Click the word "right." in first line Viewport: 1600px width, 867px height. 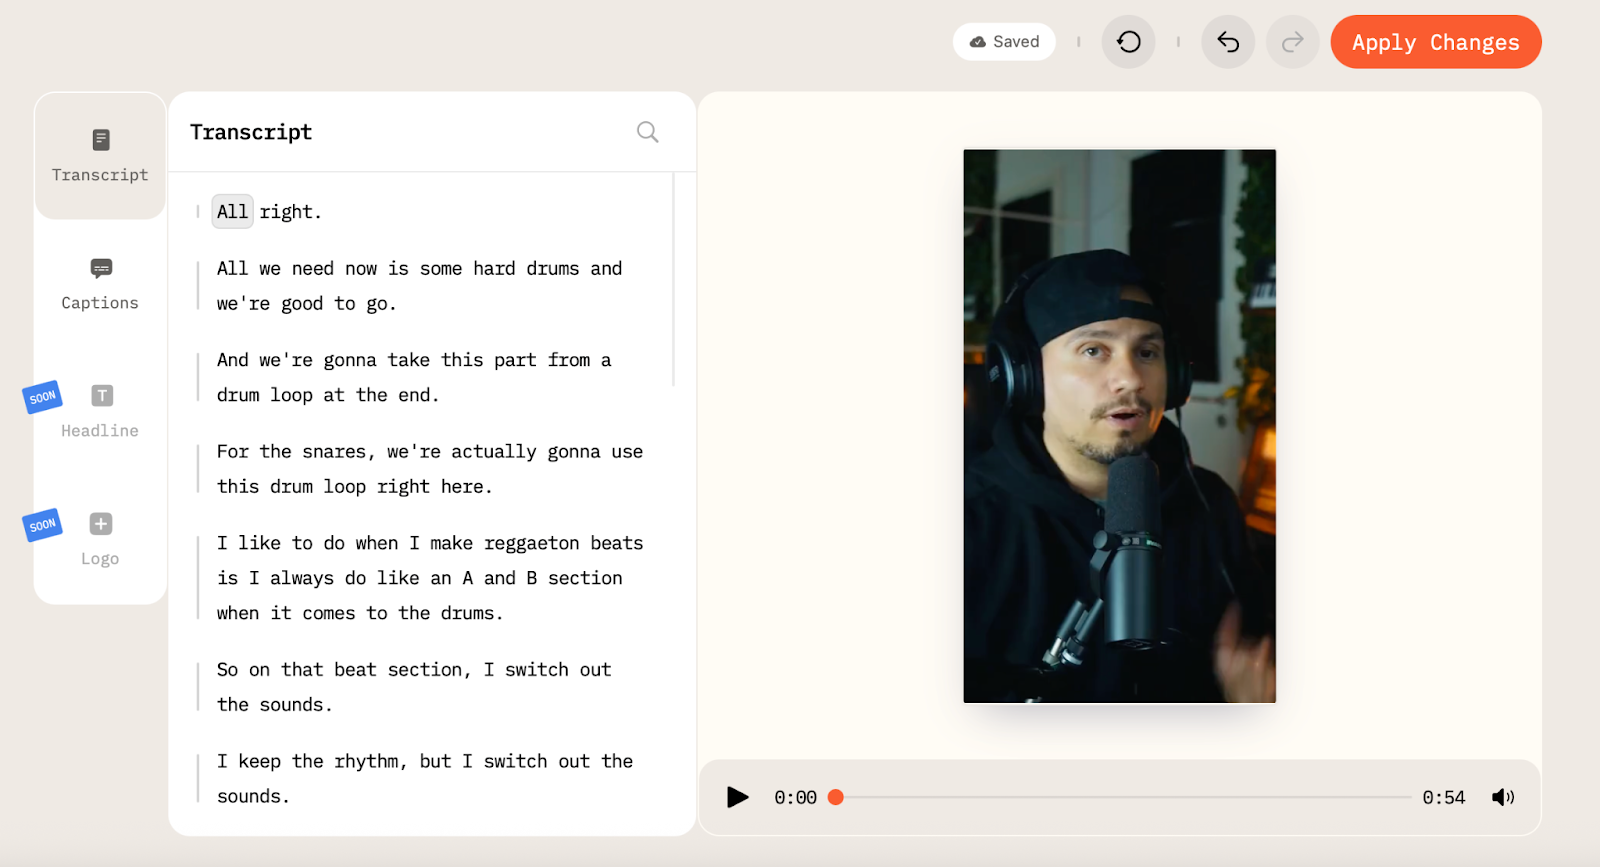[x=291, y=212]
